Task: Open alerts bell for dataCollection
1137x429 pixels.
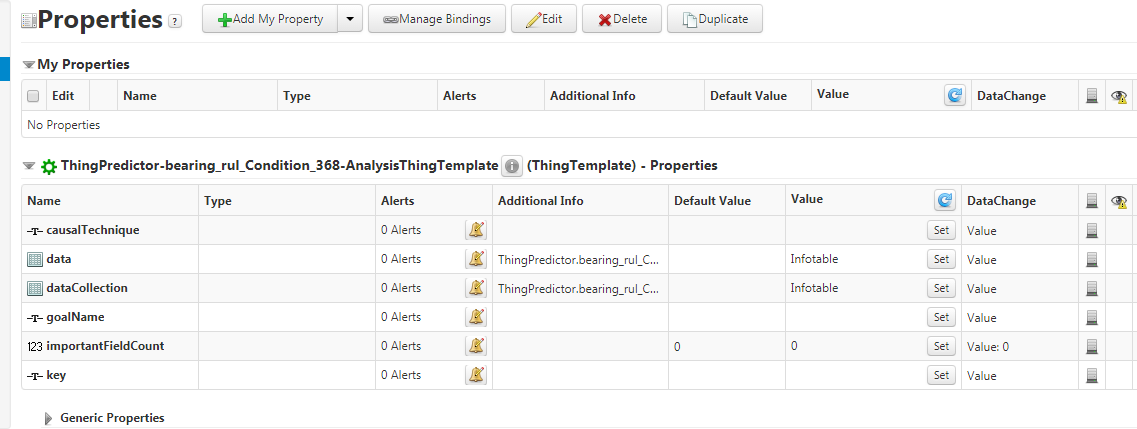Action: click(x=476, y=288)
